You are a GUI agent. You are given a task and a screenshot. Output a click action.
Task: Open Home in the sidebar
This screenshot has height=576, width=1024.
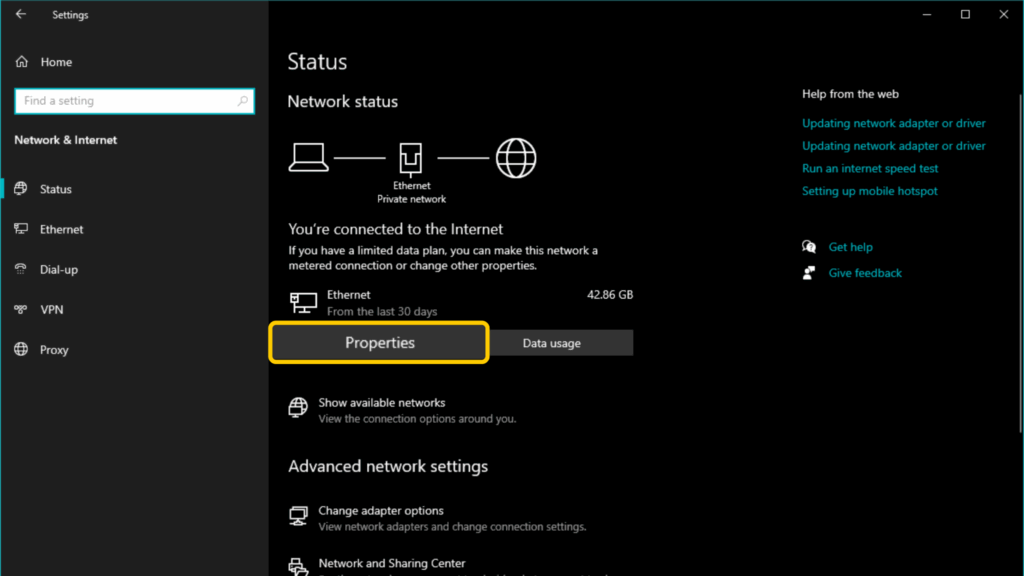tap(56, 62)
